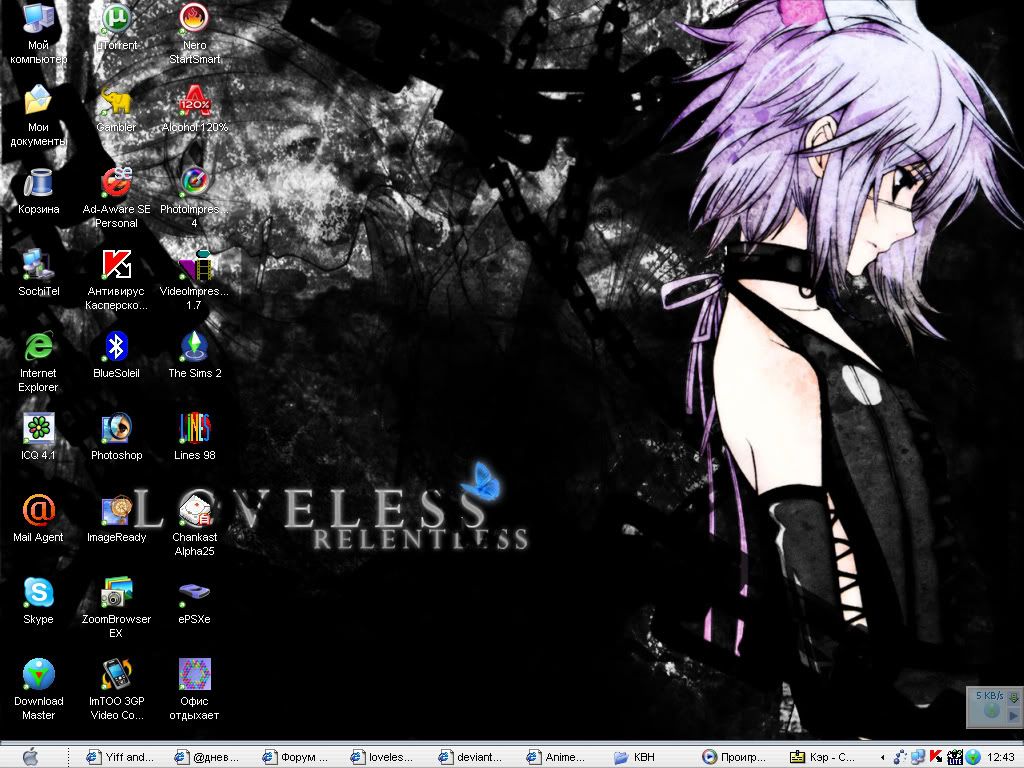Click the ICQ network tray icon
1024x768 pixels.
point(901,758)
